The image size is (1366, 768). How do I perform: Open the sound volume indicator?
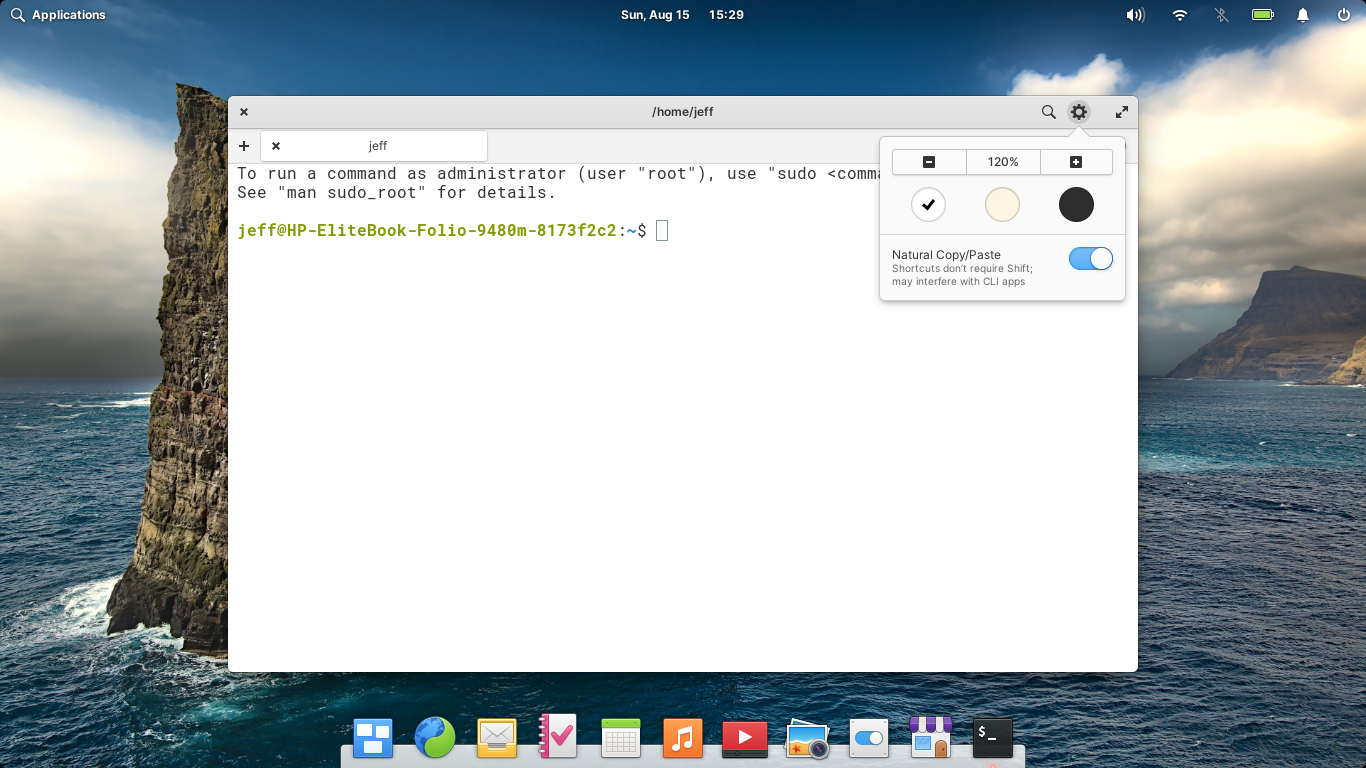(x=1135, y=15)
